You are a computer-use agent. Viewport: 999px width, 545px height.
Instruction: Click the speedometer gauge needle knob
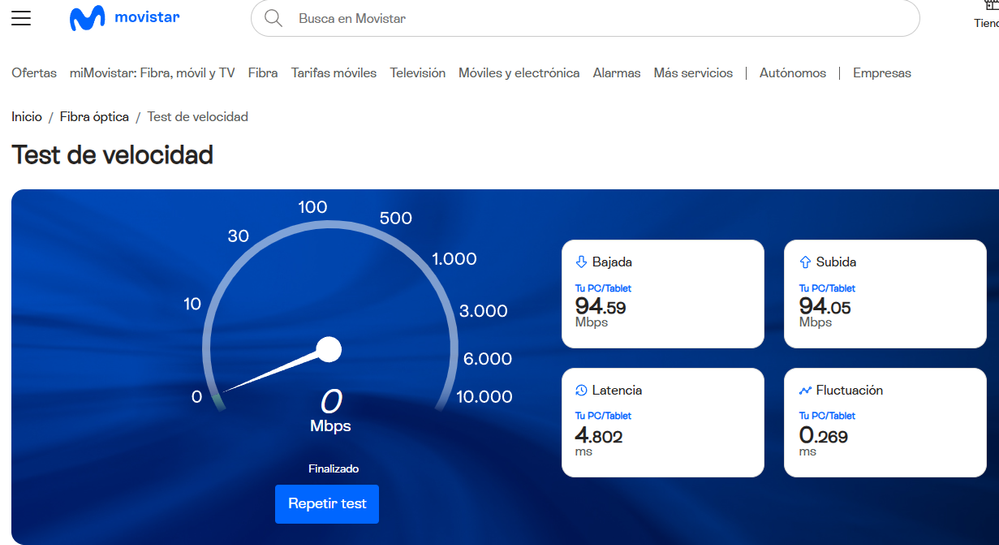pyautogui.click(x=329, y=349)
